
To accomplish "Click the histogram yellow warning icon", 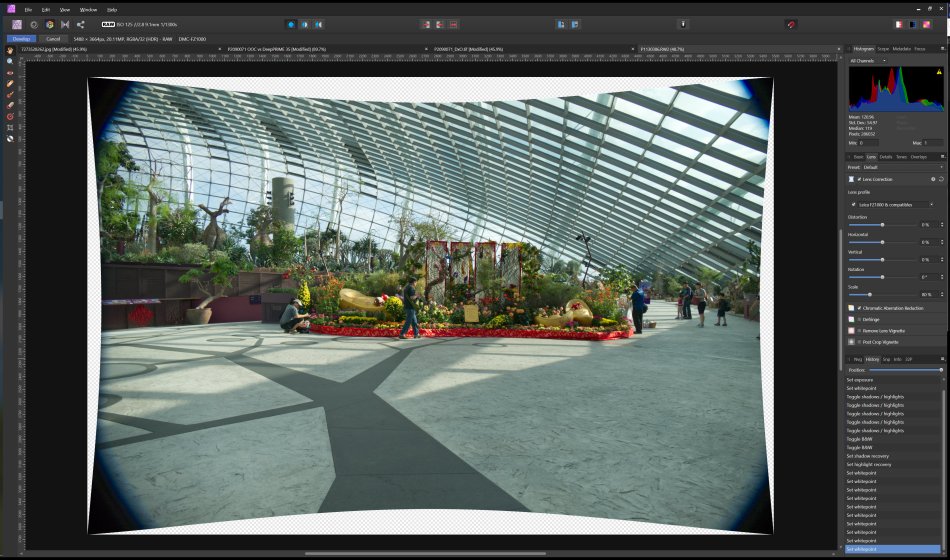I will 939,72.
